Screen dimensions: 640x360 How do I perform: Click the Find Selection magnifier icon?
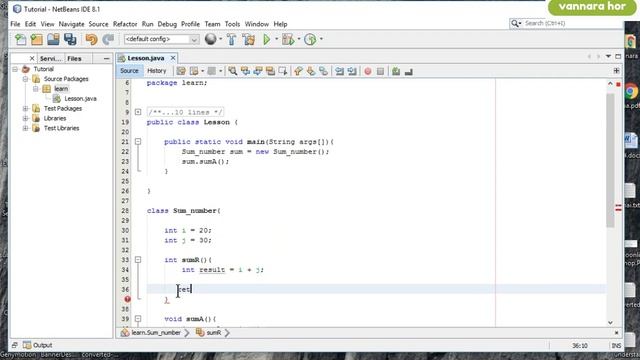click(233, 71)
